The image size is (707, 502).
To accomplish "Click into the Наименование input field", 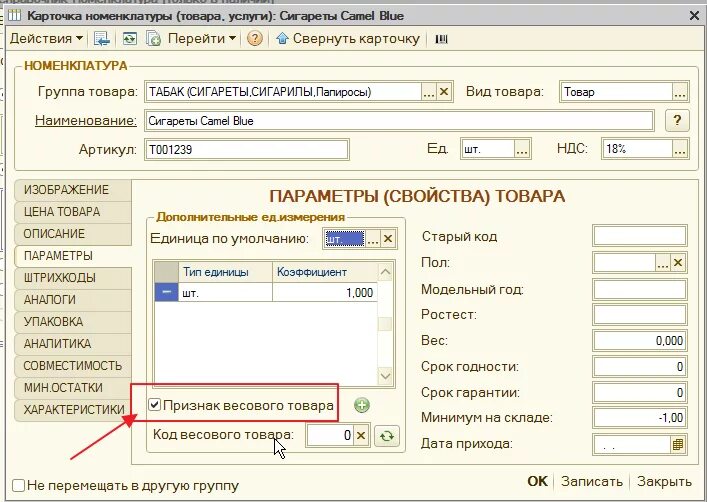I will coord(399,121).
